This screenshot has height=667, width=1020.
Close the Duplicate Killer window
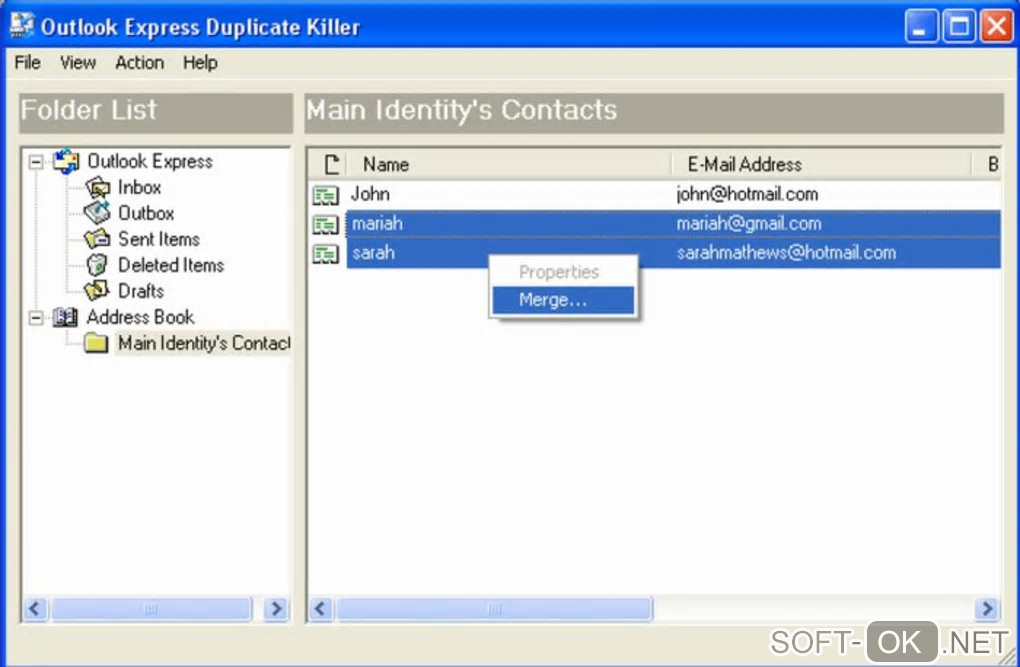(x=997, y=26)
